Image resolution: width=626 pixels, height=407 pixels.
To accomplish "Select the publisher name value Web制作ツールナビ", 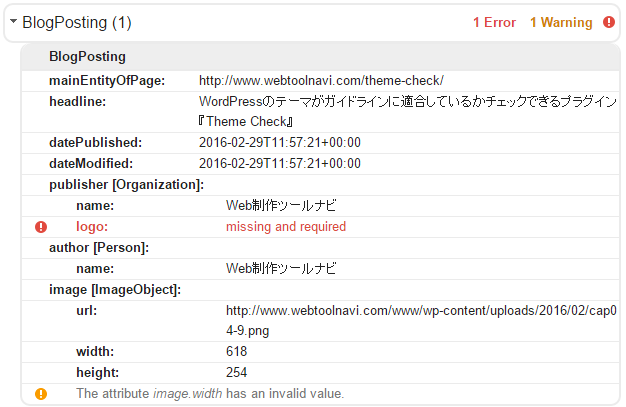I will 281,206.
